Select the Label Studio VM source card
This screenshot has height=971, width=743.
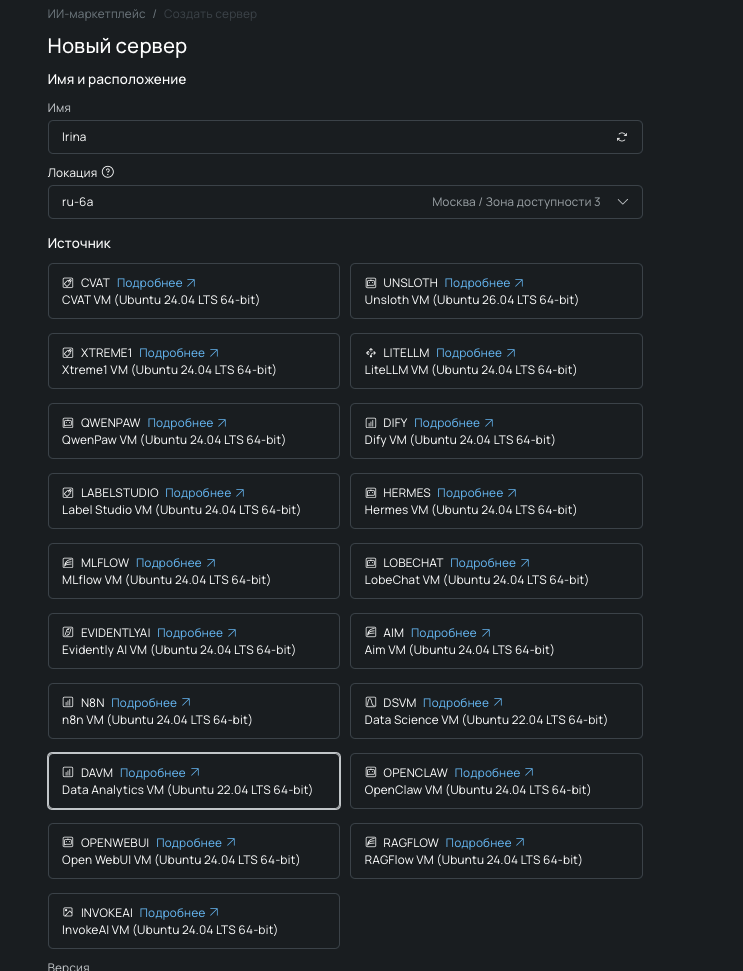click(194, 501)
